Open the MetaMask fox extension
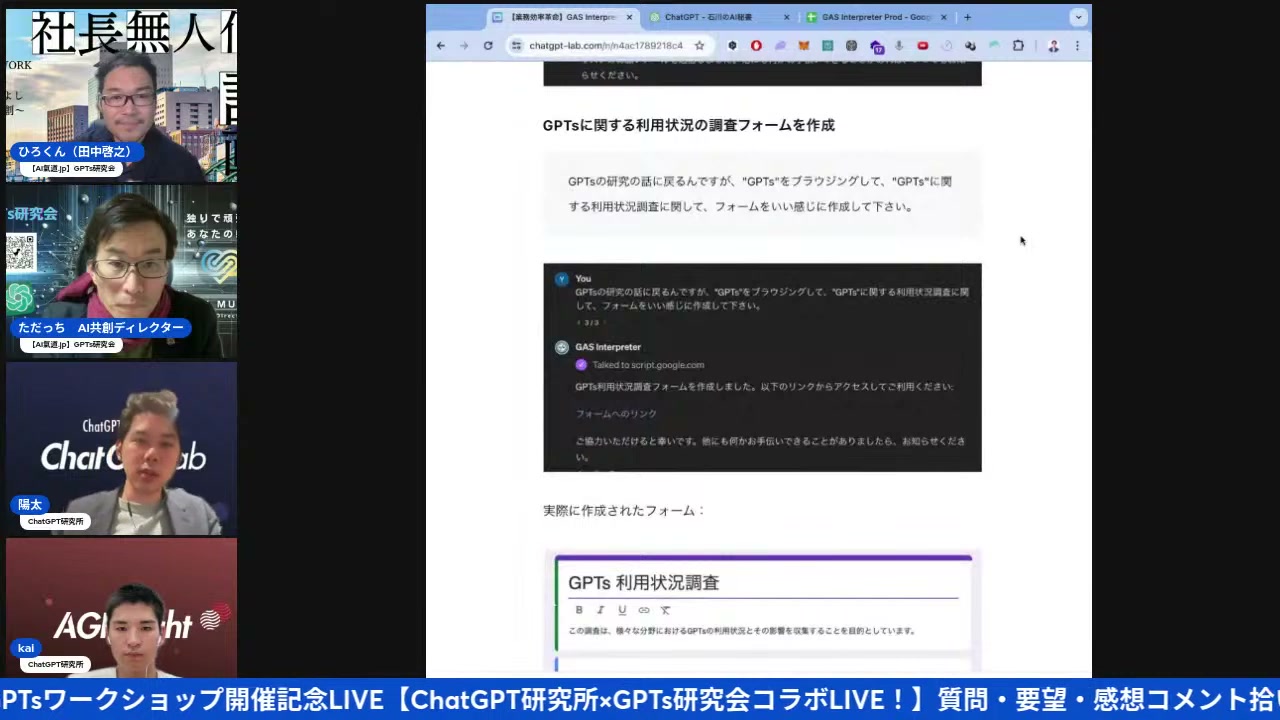The width and height of the screenshot is (1280, 720). pos(804,46)
